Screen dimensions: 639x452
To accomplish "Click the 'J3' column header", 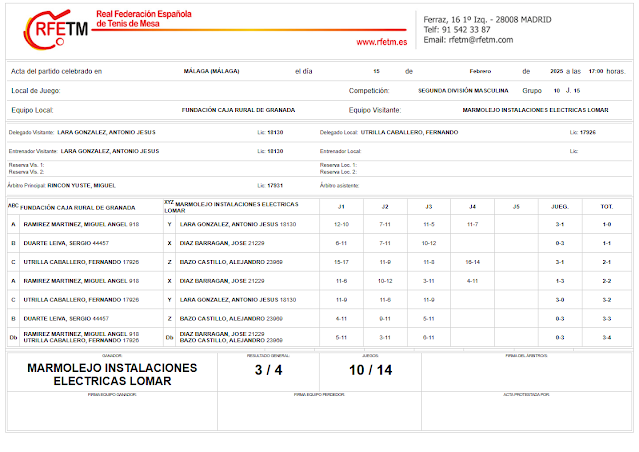I will pyautogui.click(x=429, y=207).
